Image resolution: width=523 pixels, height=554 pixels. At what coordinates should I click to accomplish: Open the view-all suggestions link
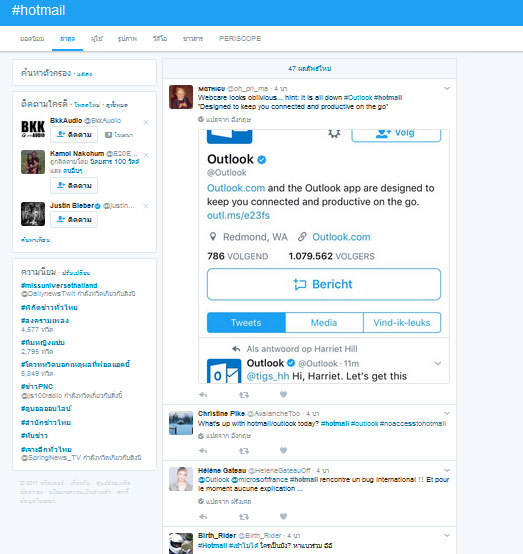point(117,105)
